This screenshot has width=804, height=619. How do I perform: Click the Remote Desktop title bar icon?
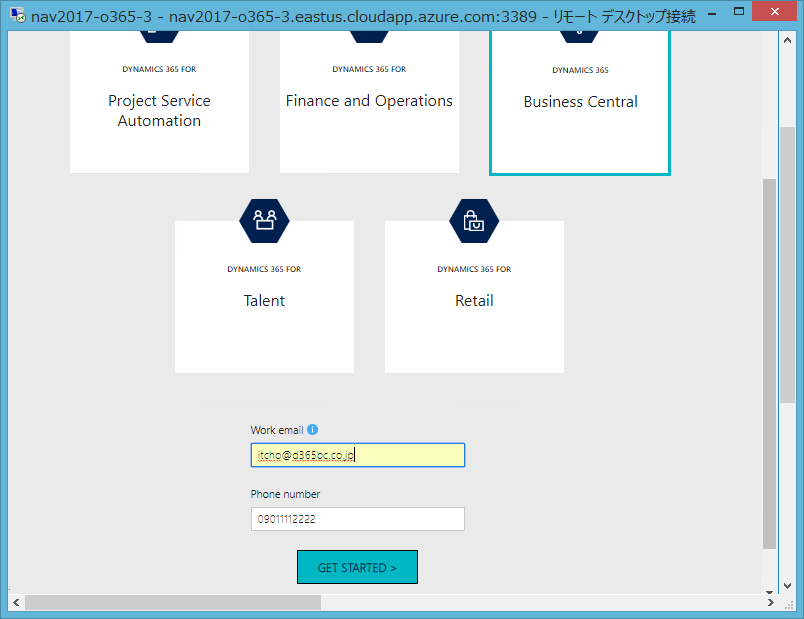(x=17, y=15)
